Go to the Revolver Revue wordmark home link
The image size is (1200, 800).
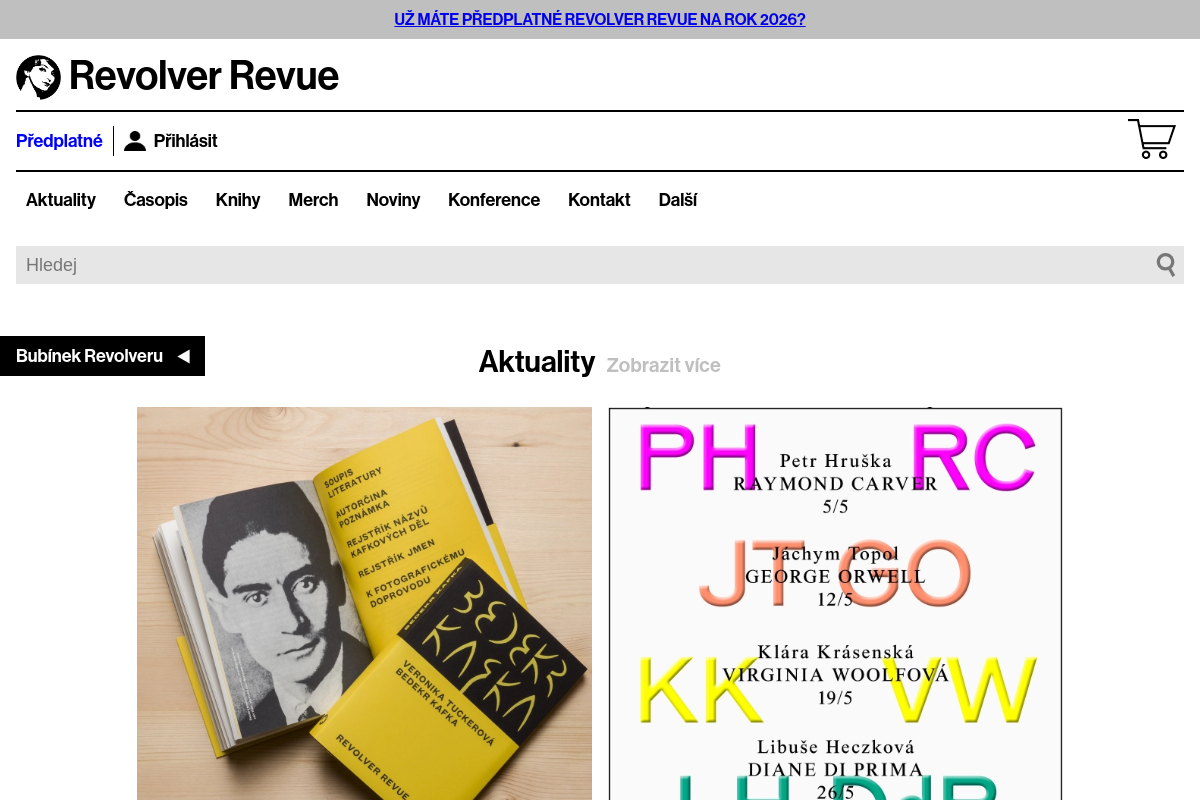[x=204, y=76]
